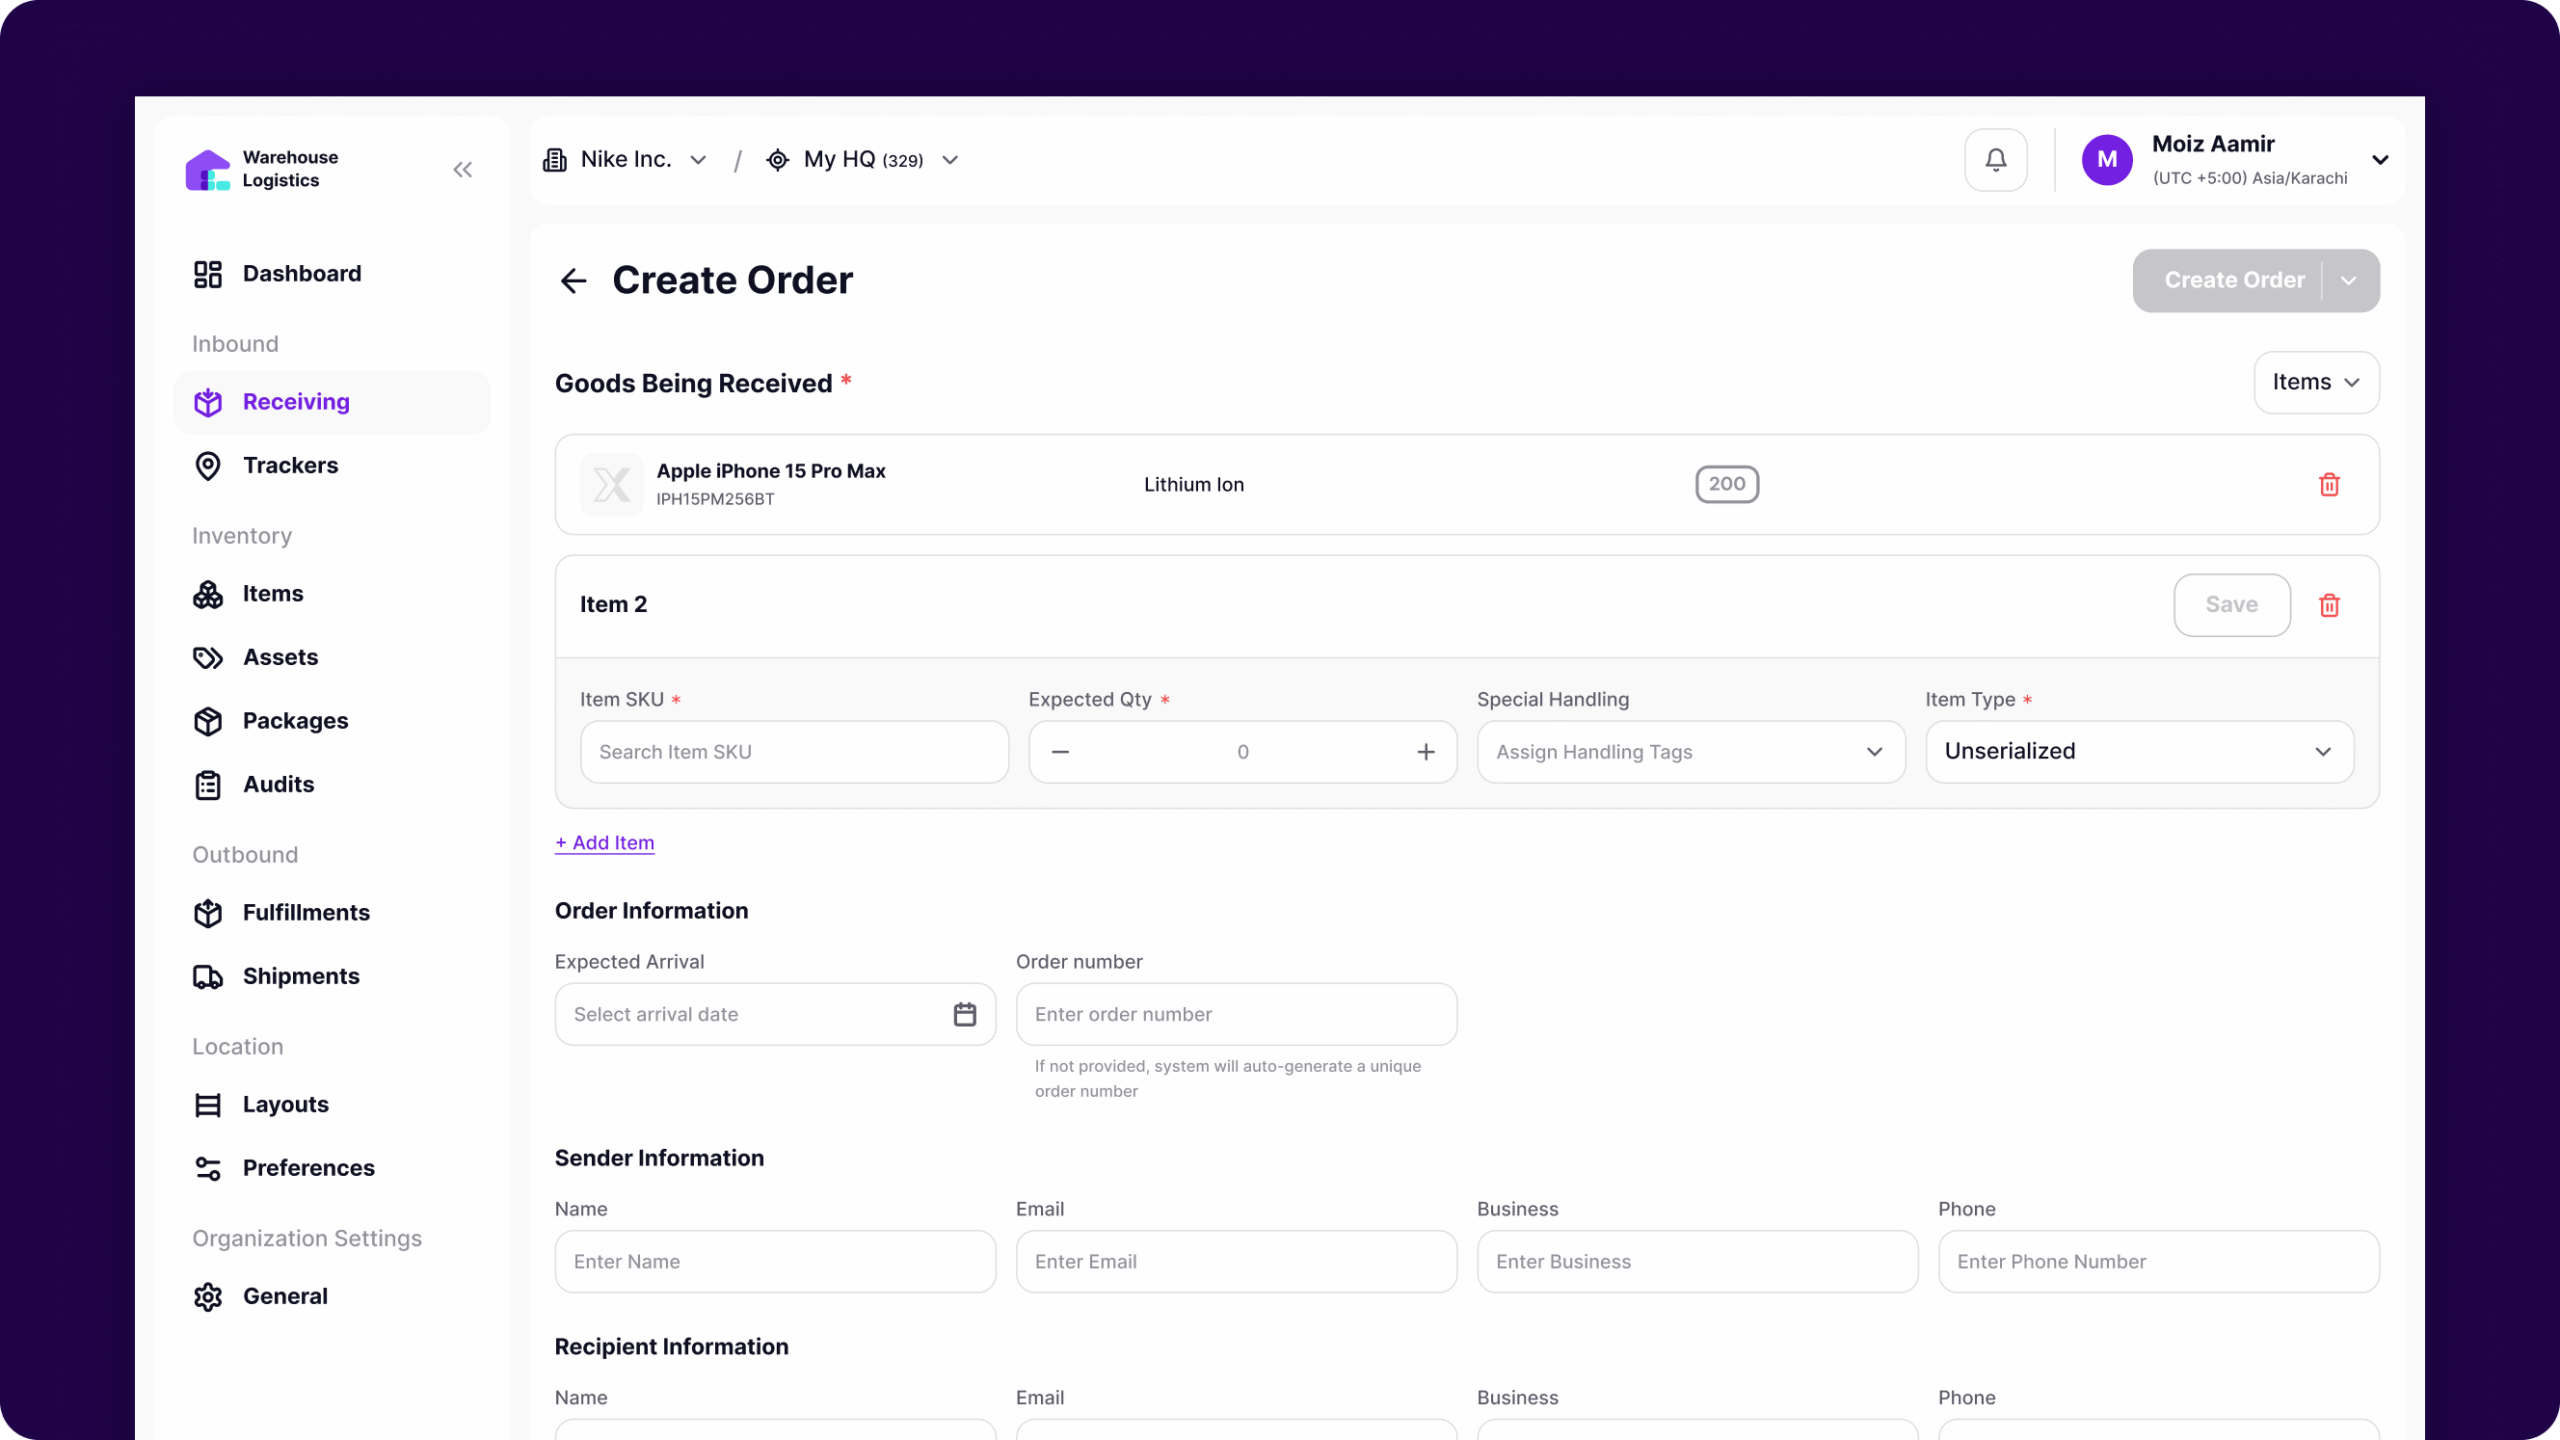
Task: Expand the My HQ location dropdown
Action: pos(950,160)
